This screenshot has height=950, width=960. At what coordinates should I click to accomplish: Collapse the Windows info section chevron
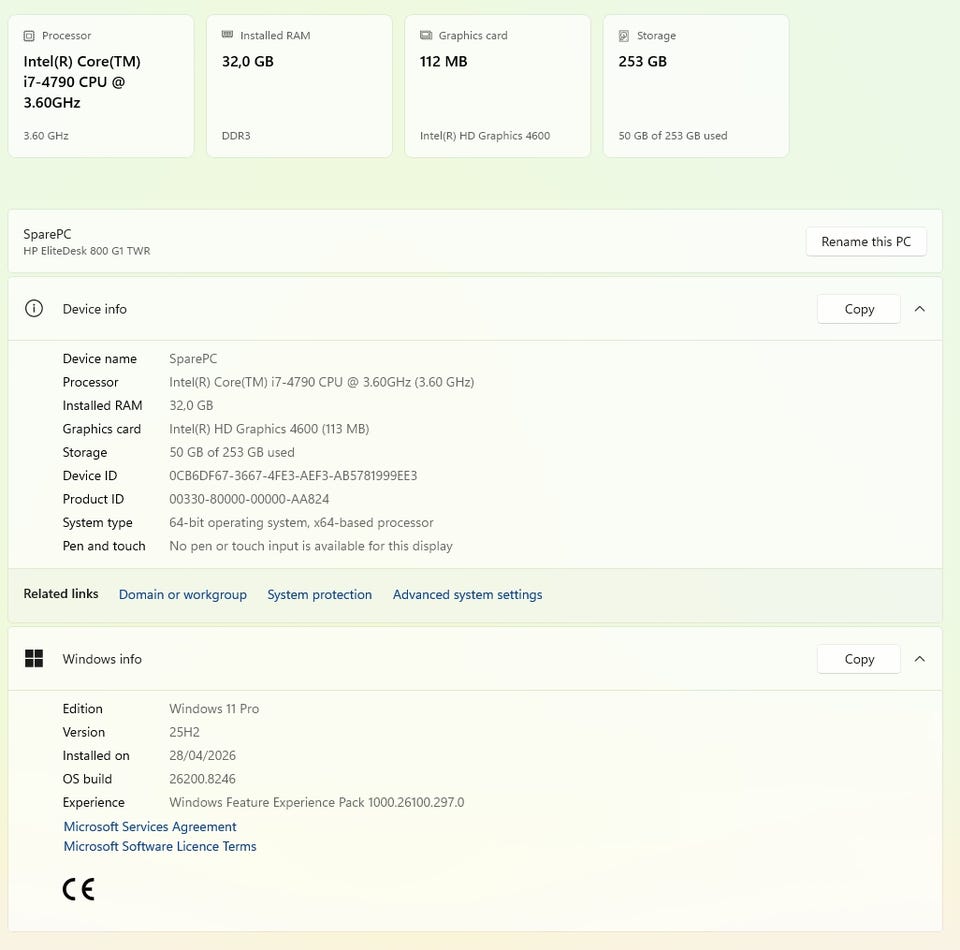(x=920, y=659)
